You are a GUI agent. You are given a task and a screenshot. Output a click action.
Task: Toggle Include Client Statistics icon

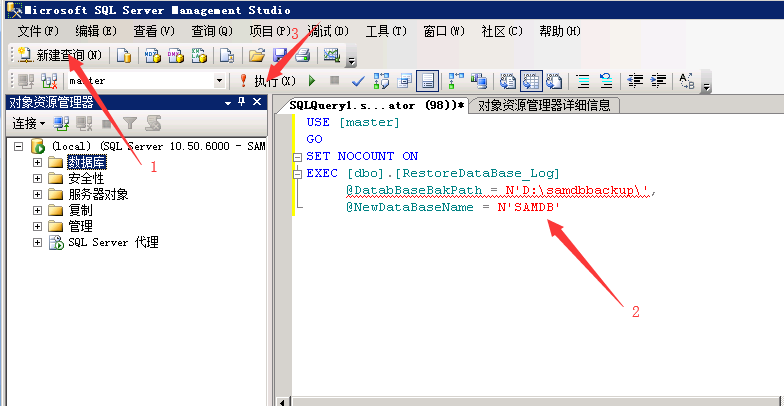[x=479, y=81]
